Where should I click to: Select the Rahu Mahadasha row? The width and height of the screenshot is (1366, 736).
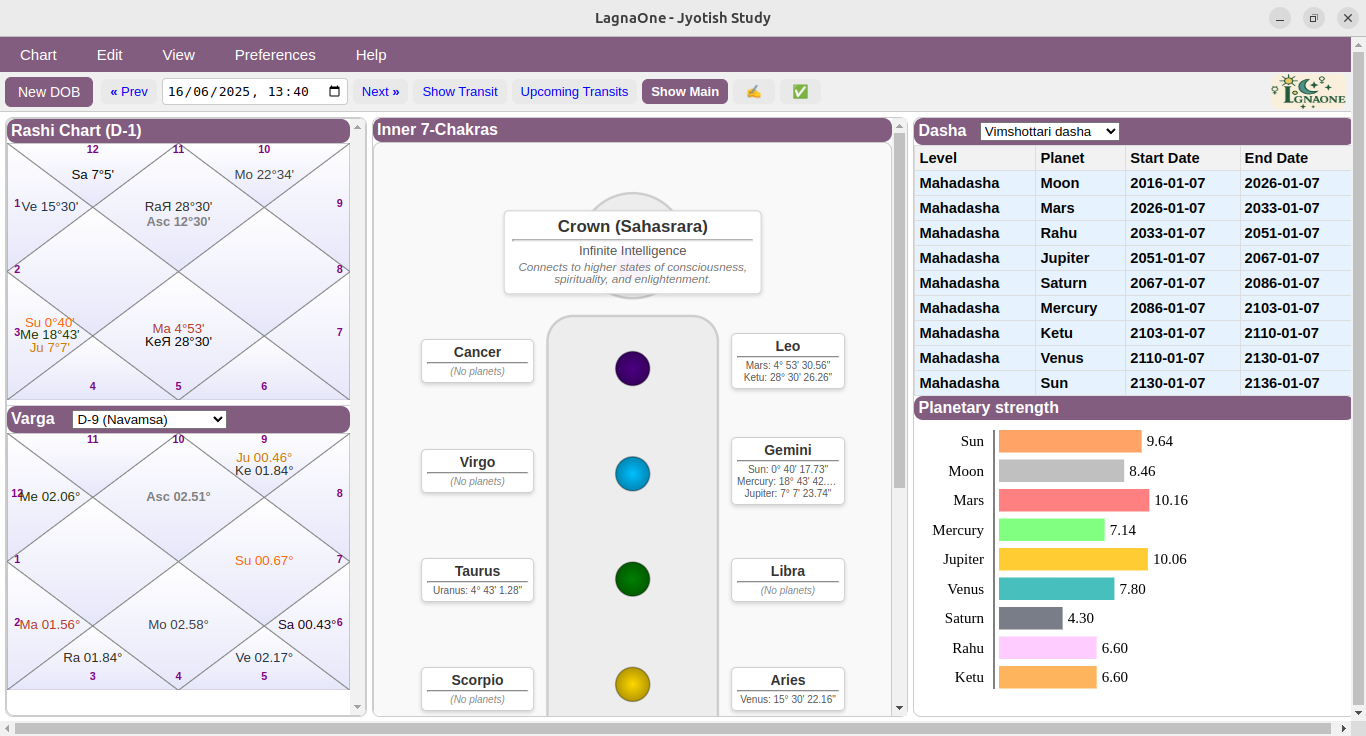(x=1133, y=233)
